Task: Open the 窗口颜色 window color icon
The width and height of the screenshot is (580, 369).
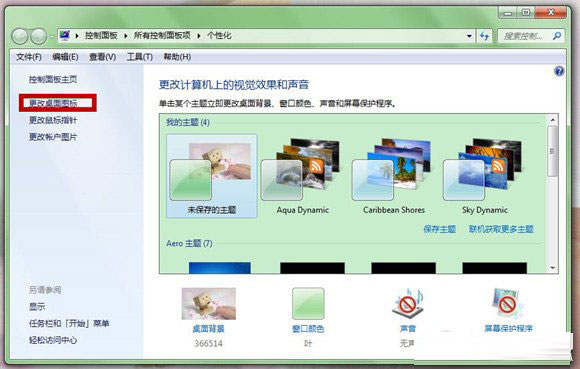Action: 308,304
